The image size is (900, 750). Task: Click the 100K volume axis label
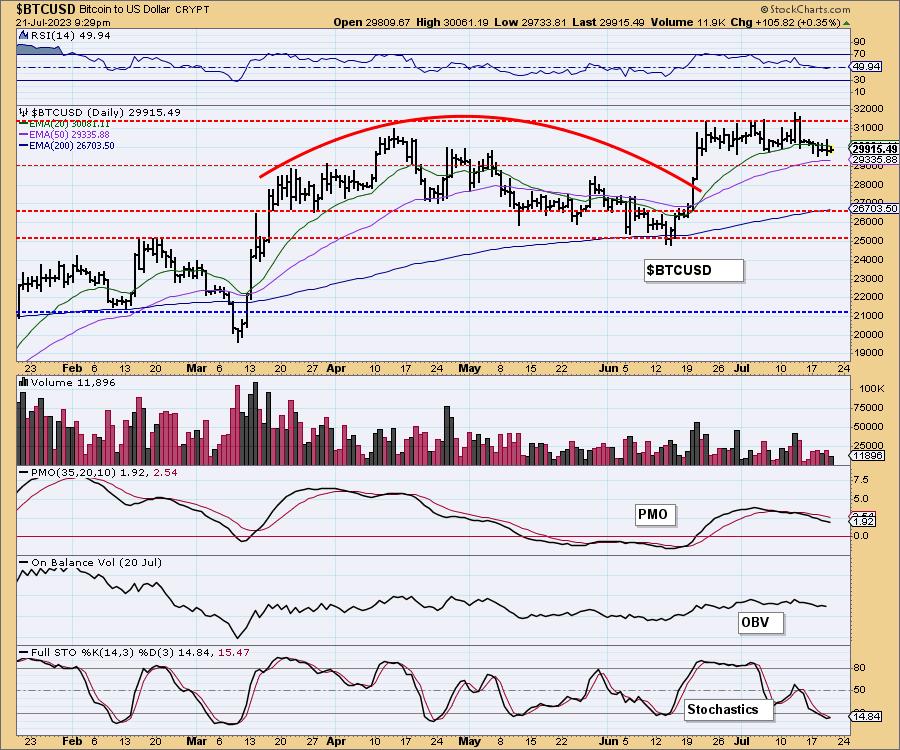[871, 389]
